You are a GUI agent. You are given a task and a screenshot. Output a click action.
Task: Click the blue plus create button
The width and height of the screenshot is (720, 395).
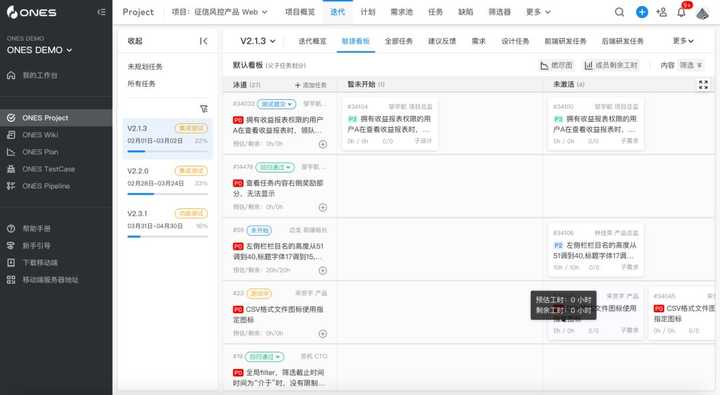click(642, 12)
